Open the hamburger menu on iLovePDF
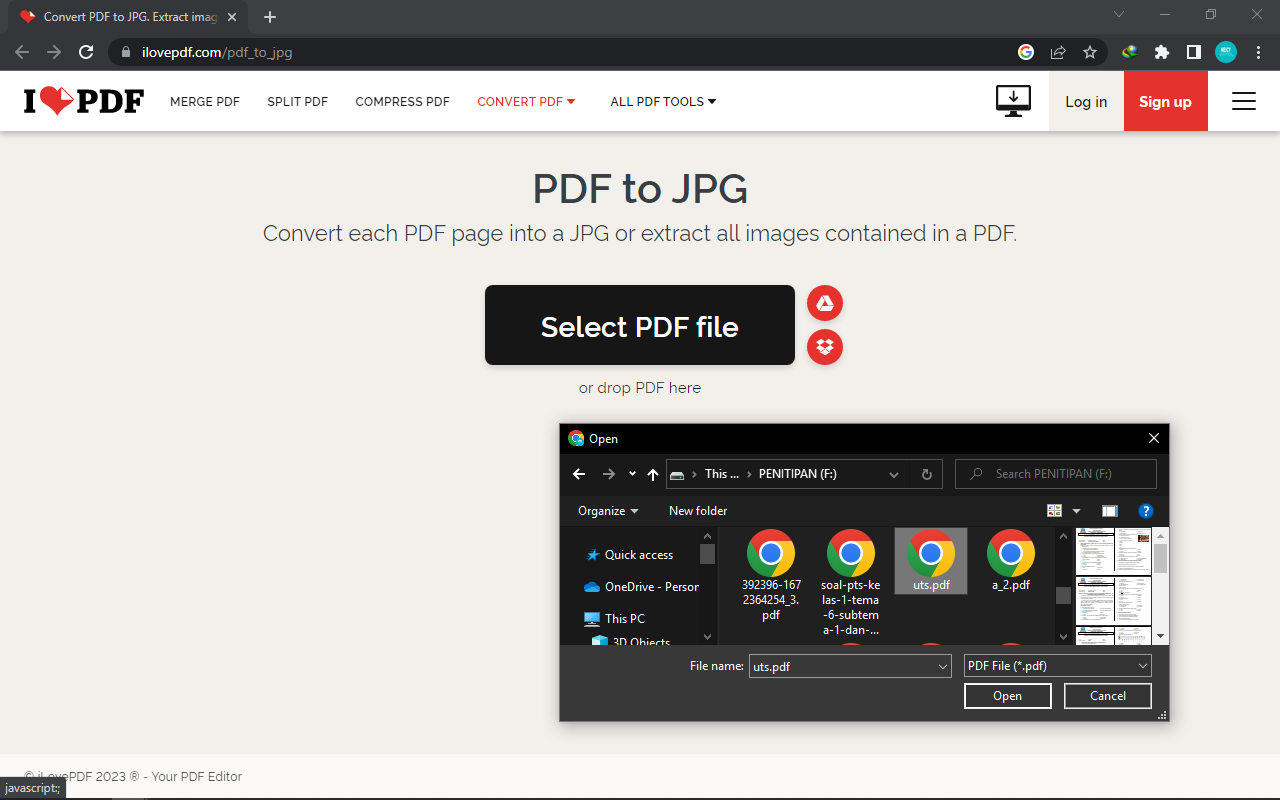1280x800 pixels. (1243, 101)
